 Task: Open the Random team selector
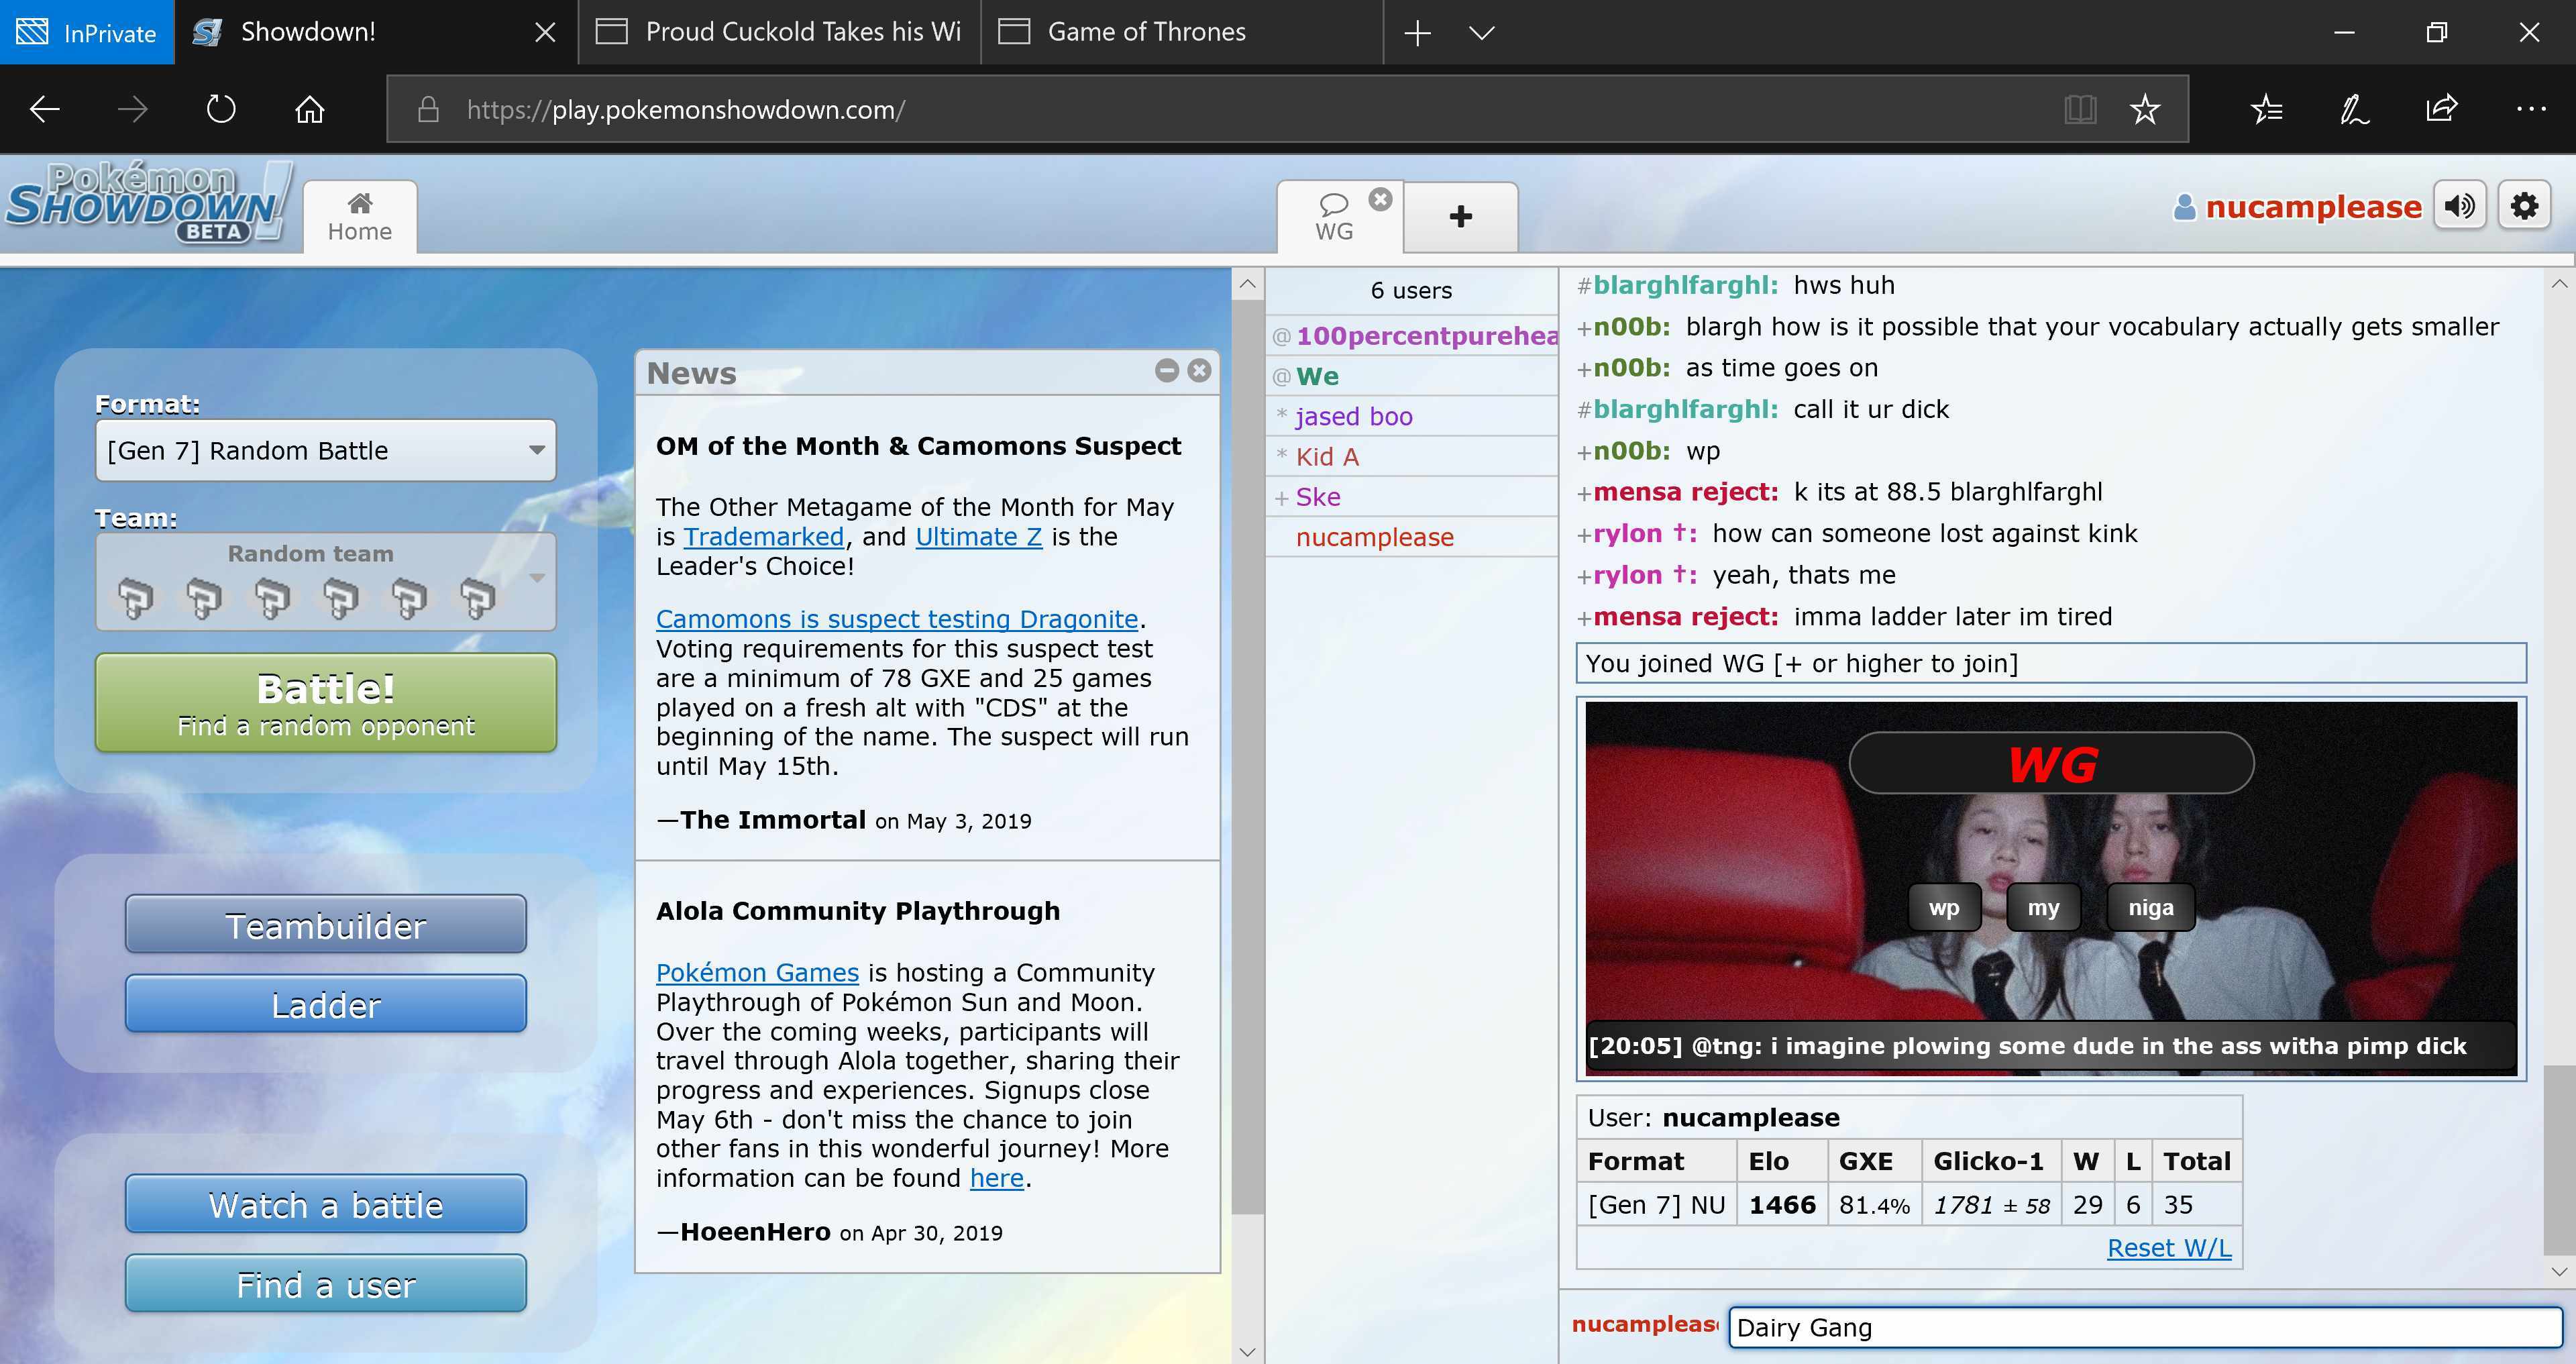pyautogui.click(x=325, y=582)
